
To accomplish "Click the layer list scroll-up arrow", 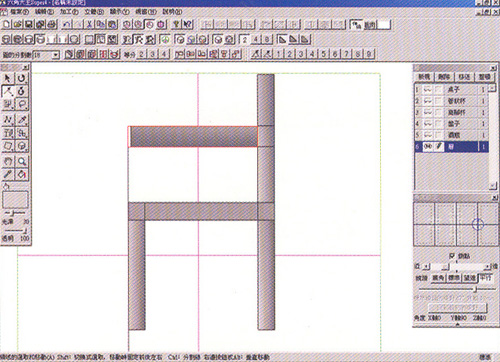I will [493, 88].
